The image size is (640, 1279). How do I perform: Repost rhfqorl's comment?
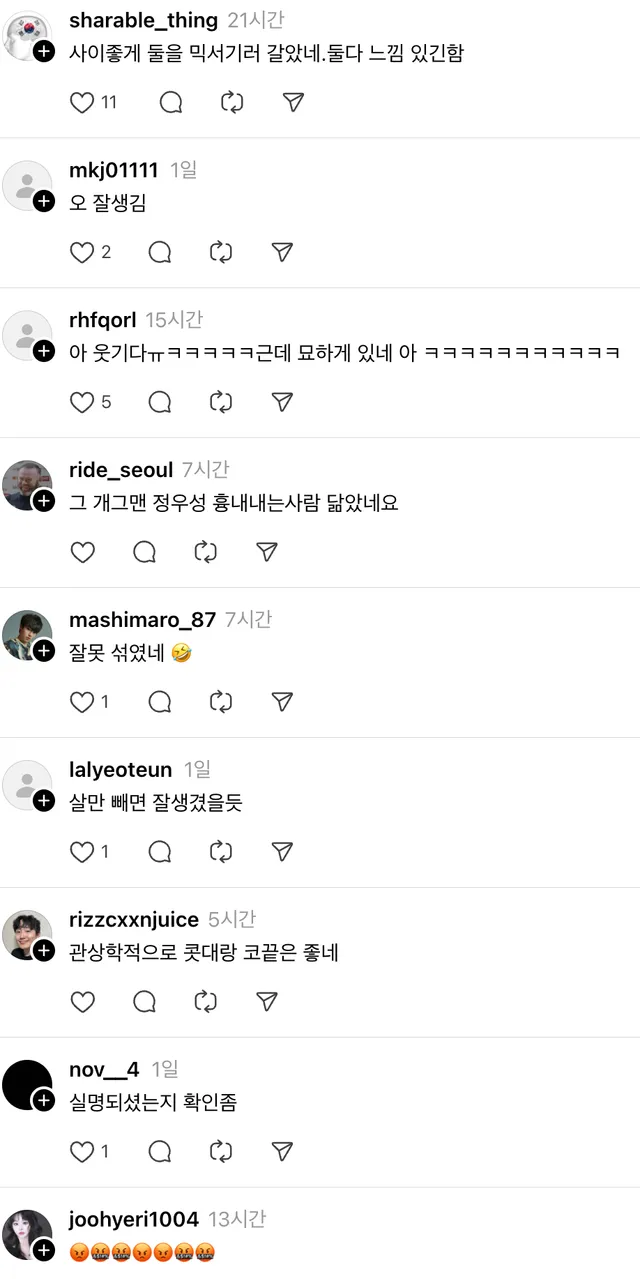[x=221, y=402]
